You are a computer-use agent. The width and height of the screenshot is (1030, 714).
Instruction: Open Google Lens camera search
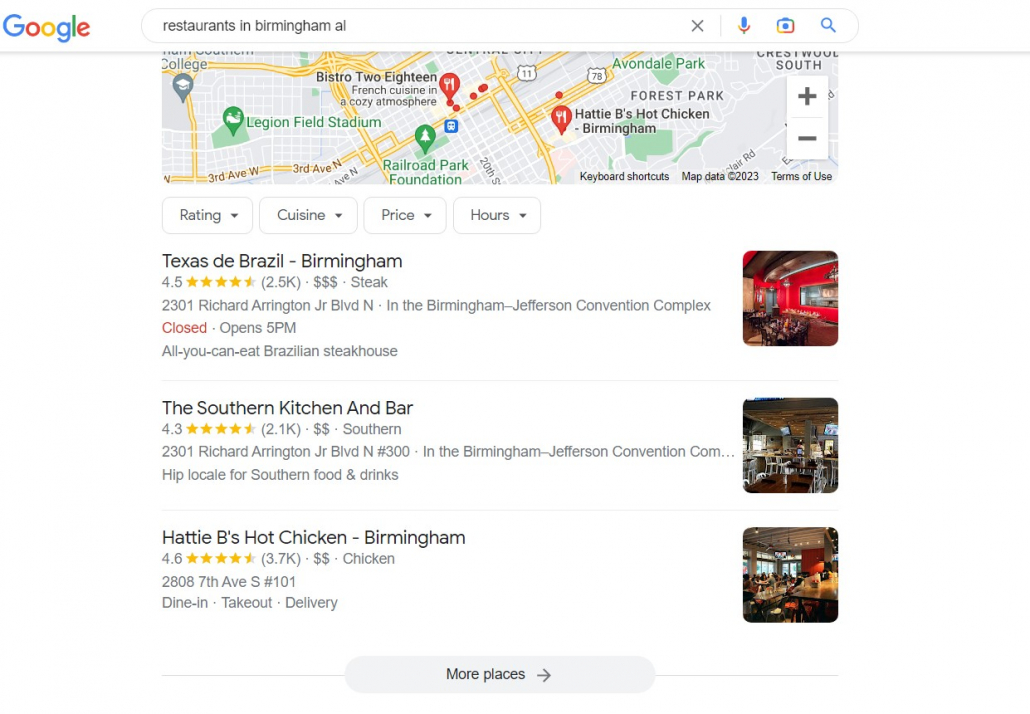pyautogui.click(x=785, y=26)
